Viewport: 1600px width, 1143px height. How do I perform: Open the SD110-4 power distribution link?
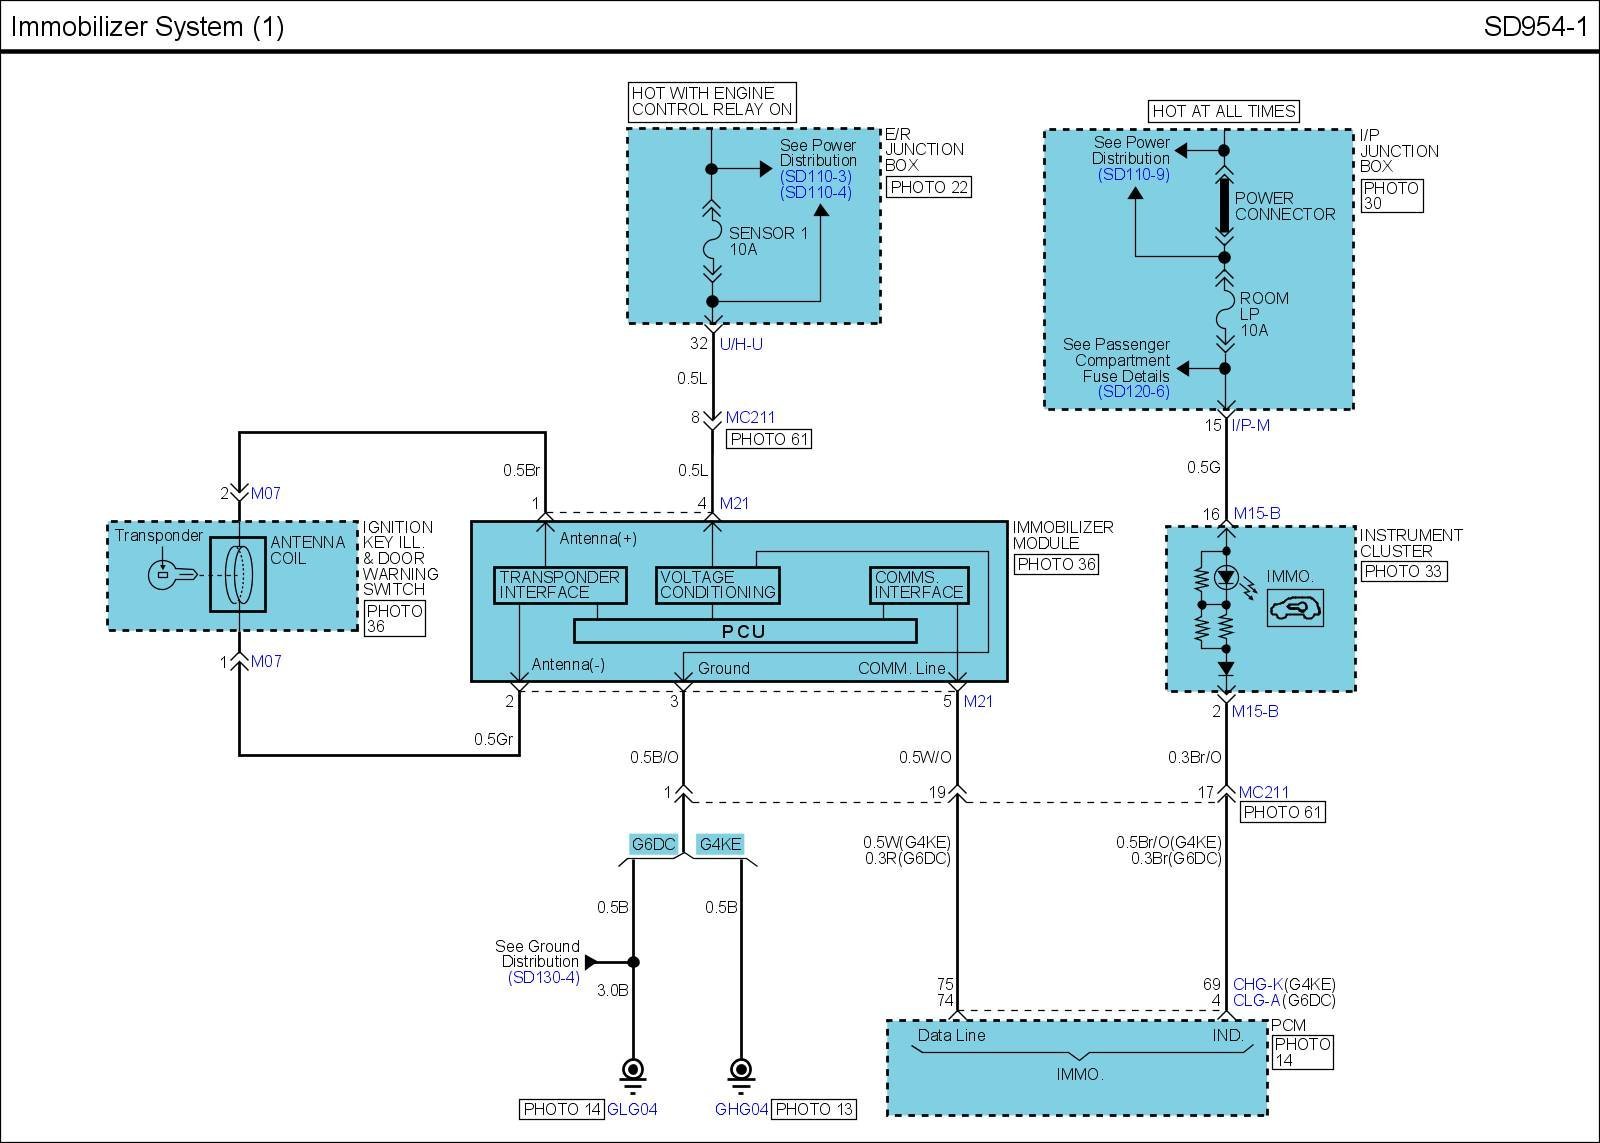pyautogui.click(x=817, y=193)
